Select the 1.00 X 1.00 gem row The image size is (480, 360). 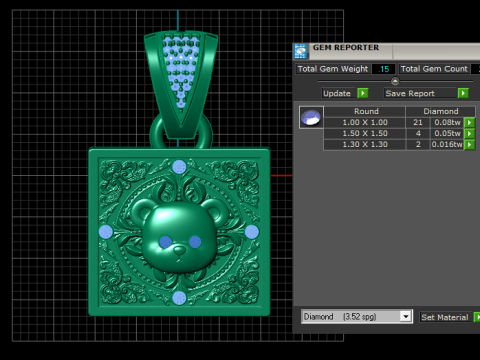pos(365,122)
